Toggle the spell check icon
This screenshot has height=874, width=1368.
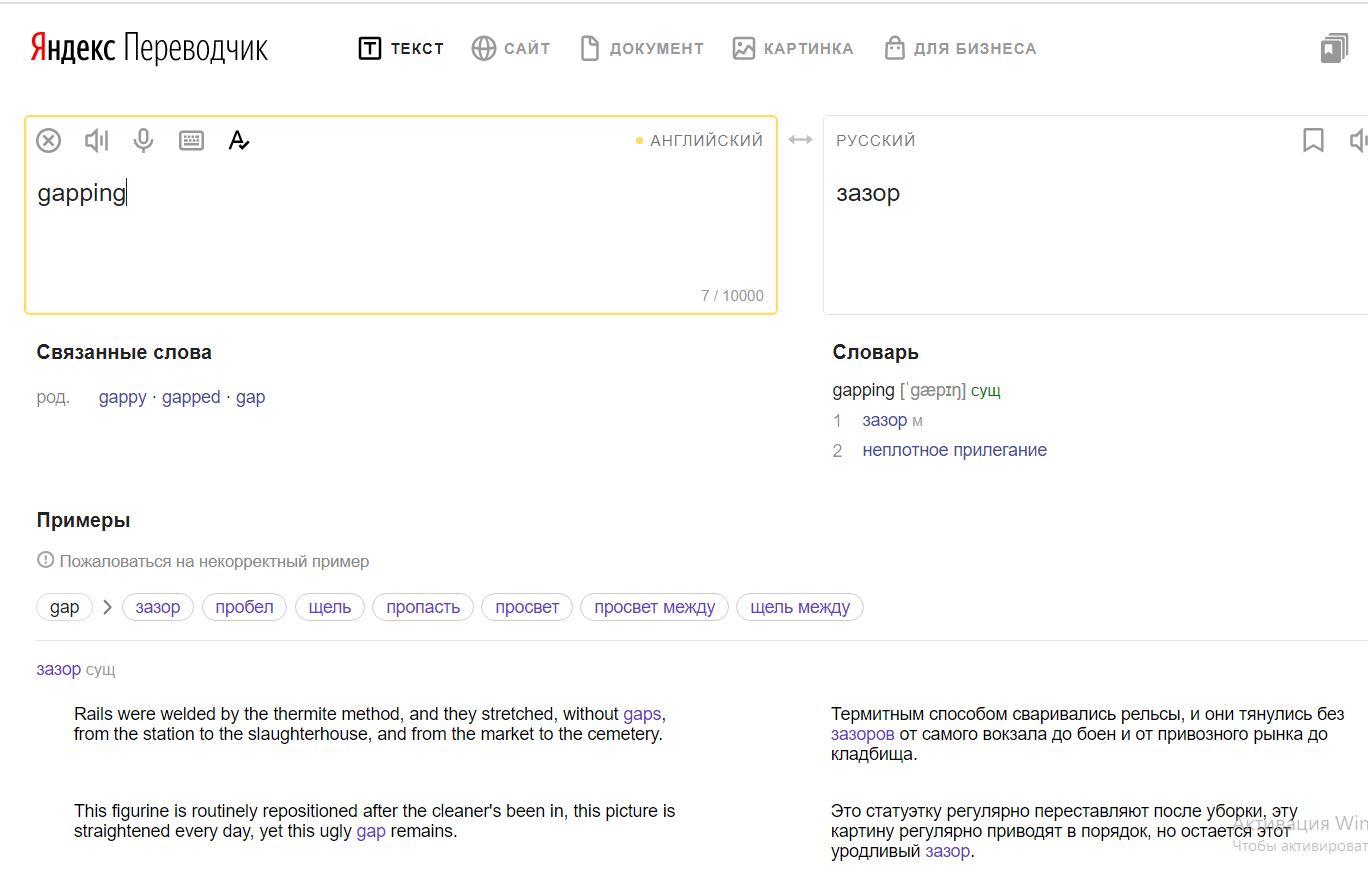[x=238, y=141]
